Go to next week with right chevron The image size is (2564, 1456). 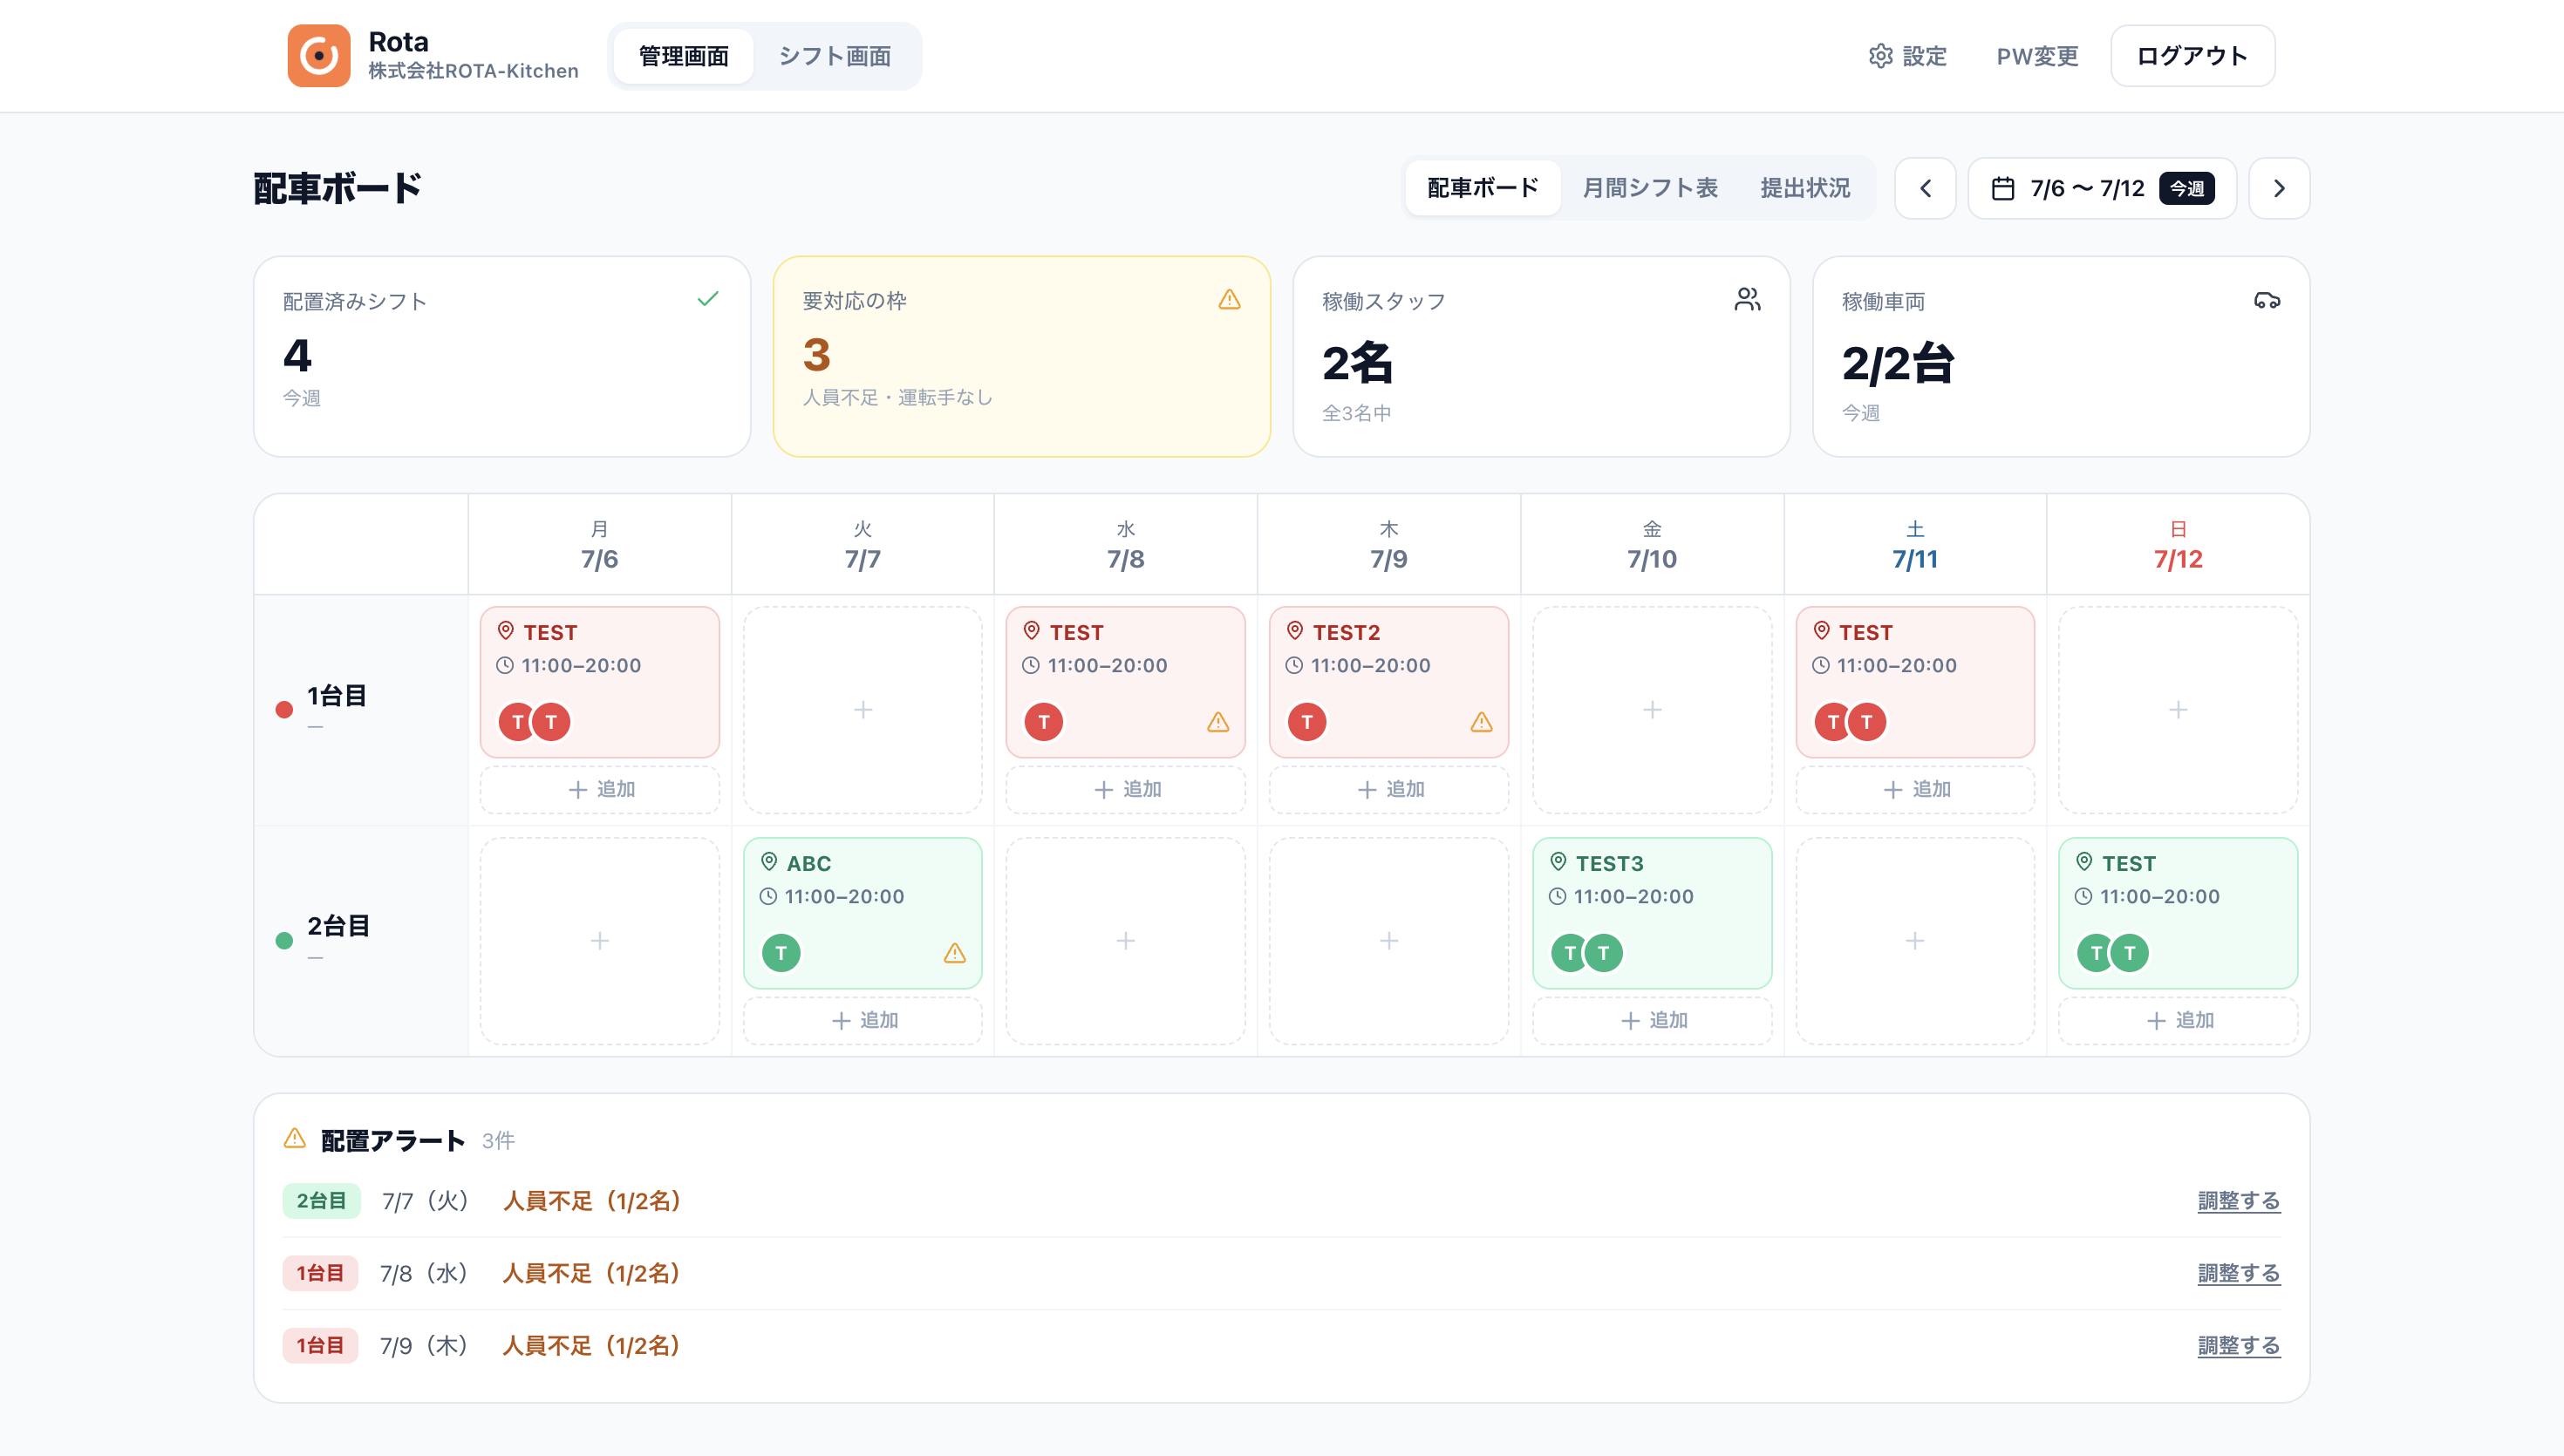pos(2279,188)
